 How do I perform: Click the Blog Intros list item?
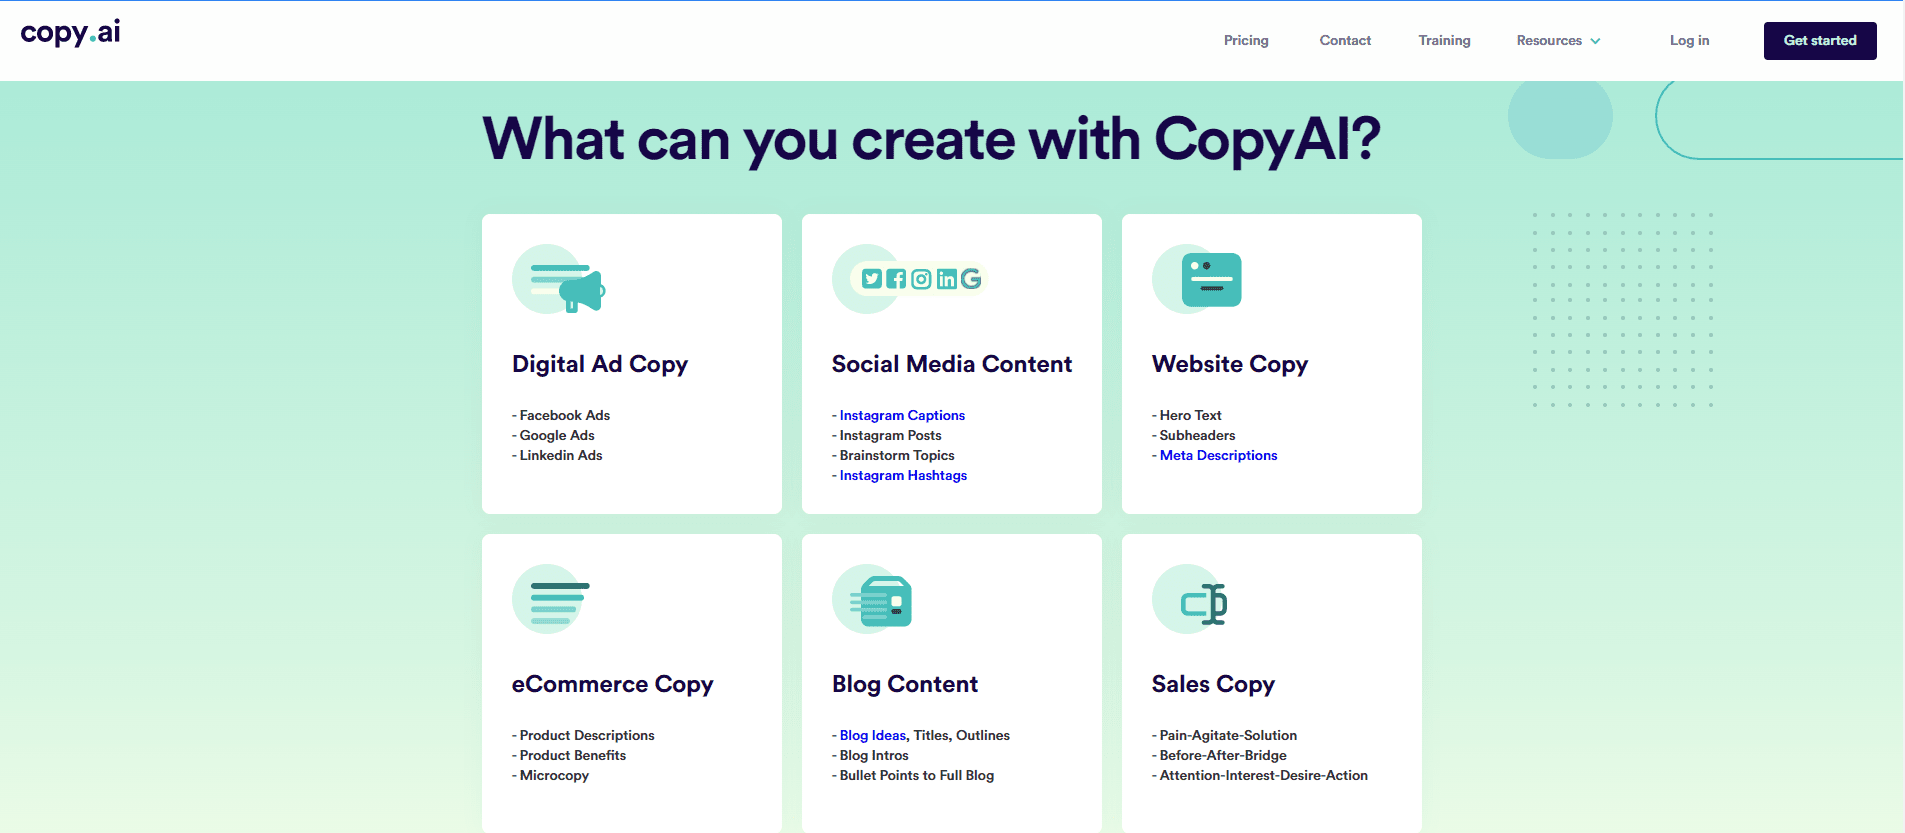point(870,755)
